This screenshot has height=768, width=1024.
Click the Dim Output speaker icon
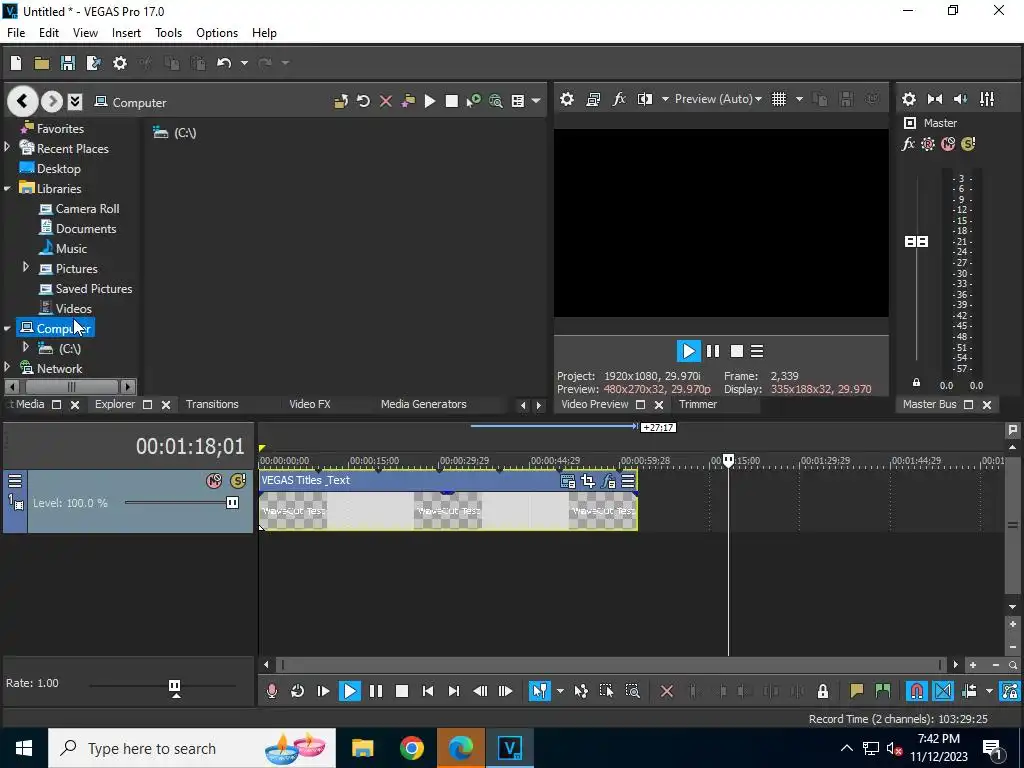pyautogui.click(x=961, y=99)
